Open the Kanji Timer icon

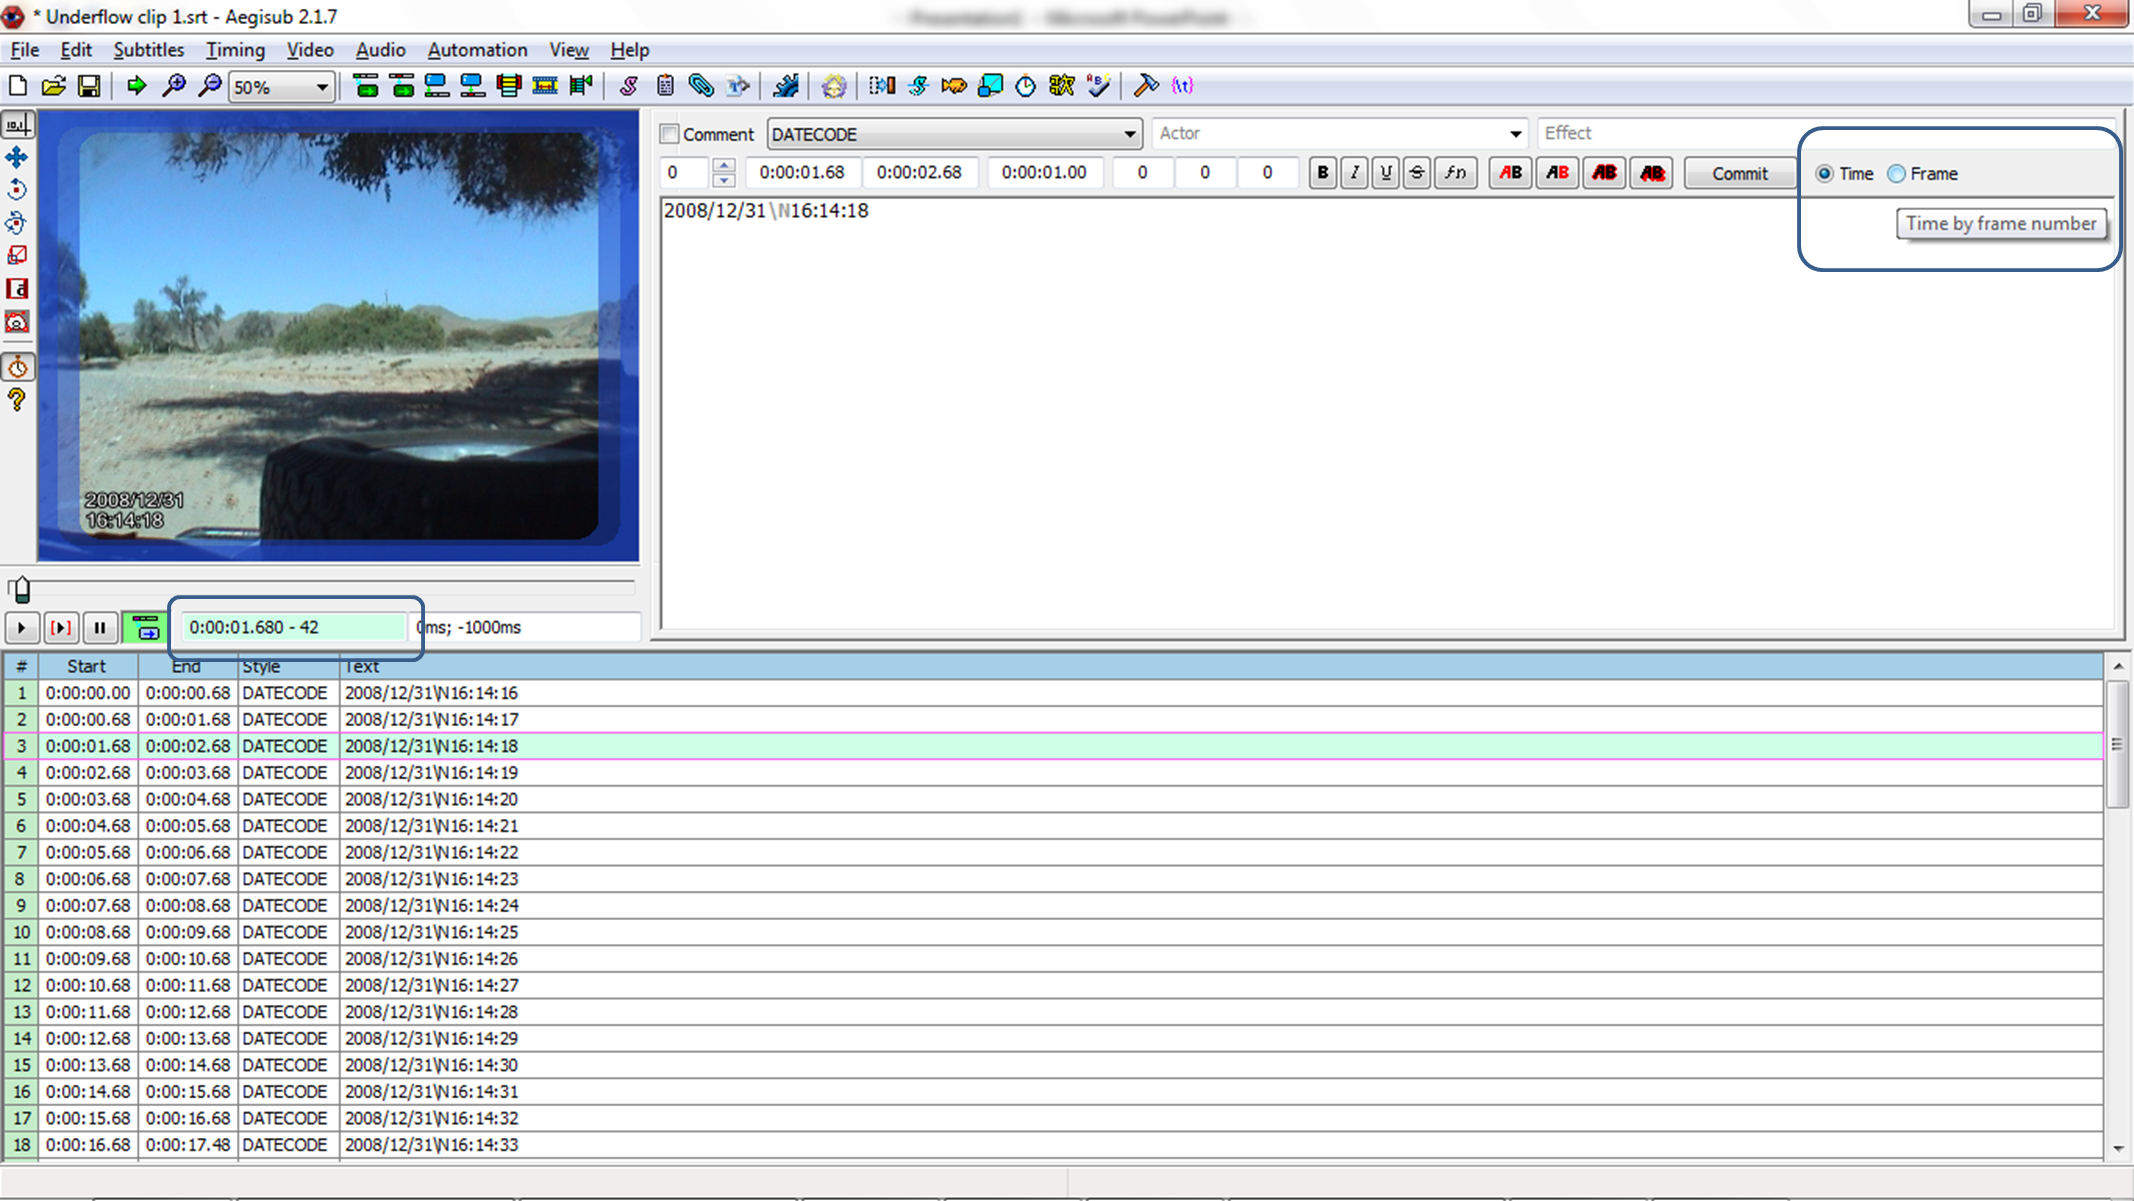click(x=1062, y=86)
